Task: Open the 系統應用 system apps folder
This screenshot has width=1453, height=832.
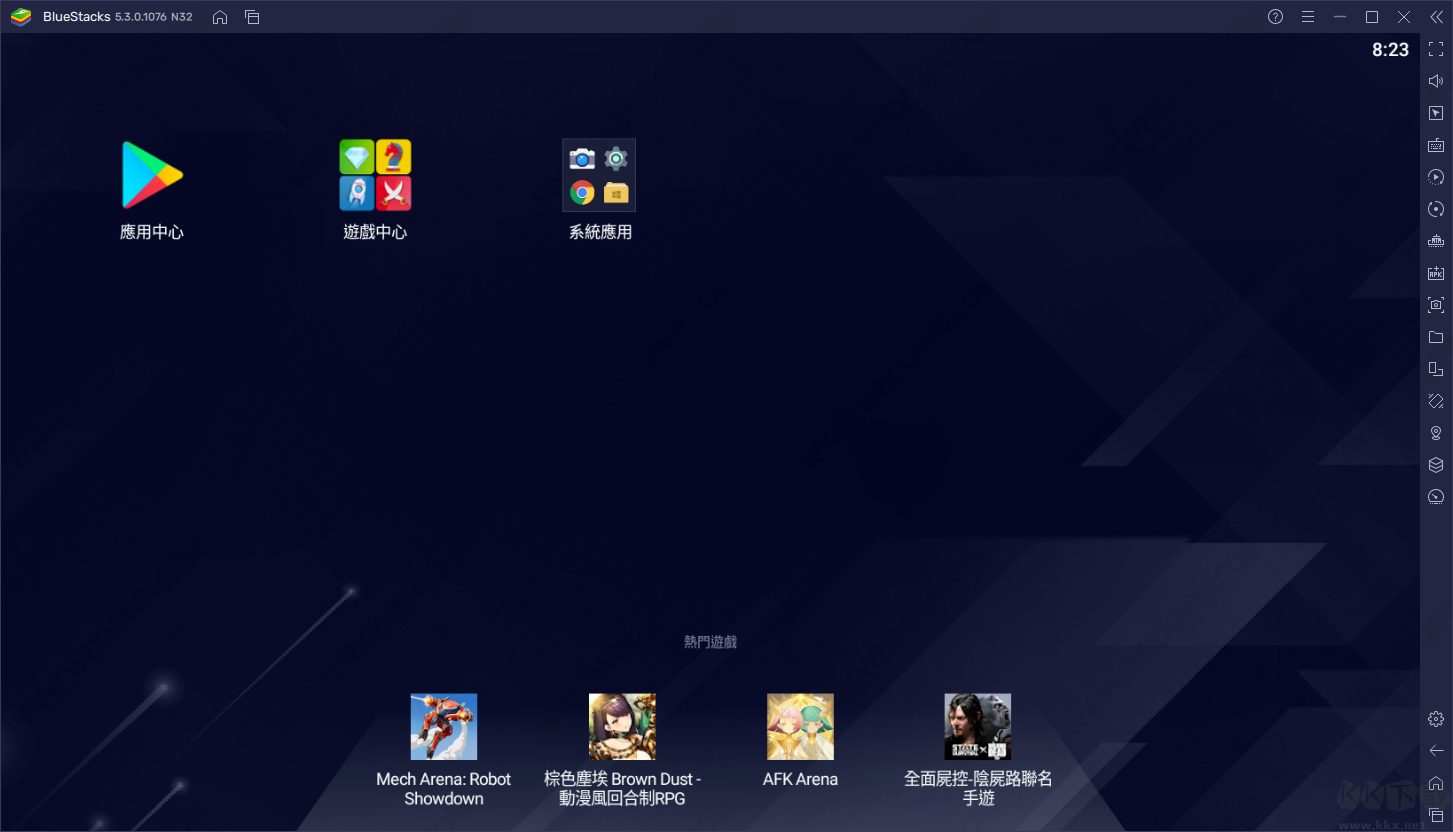Action: click(x=599, y=175)
